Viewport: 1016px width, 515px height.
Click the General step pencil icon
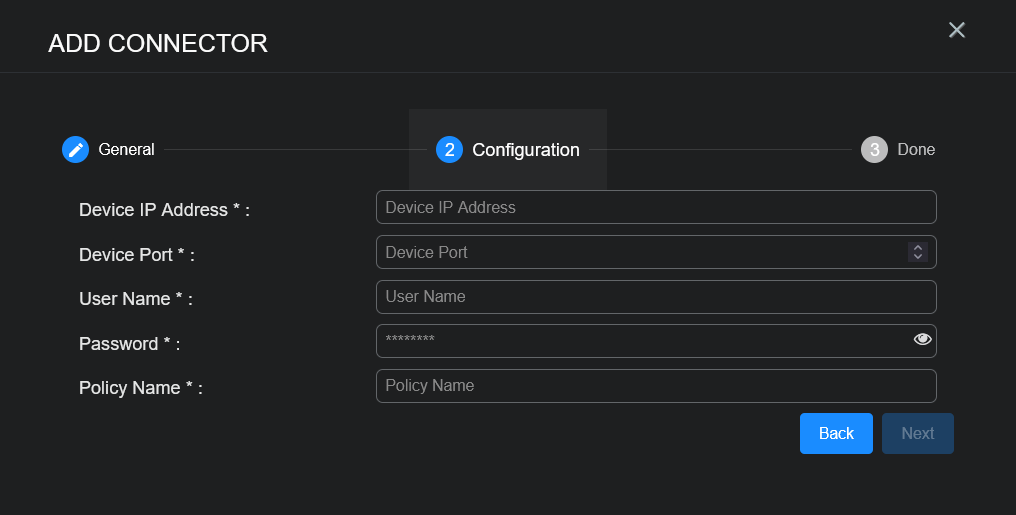pyautogui.click(x=75, y=150)
